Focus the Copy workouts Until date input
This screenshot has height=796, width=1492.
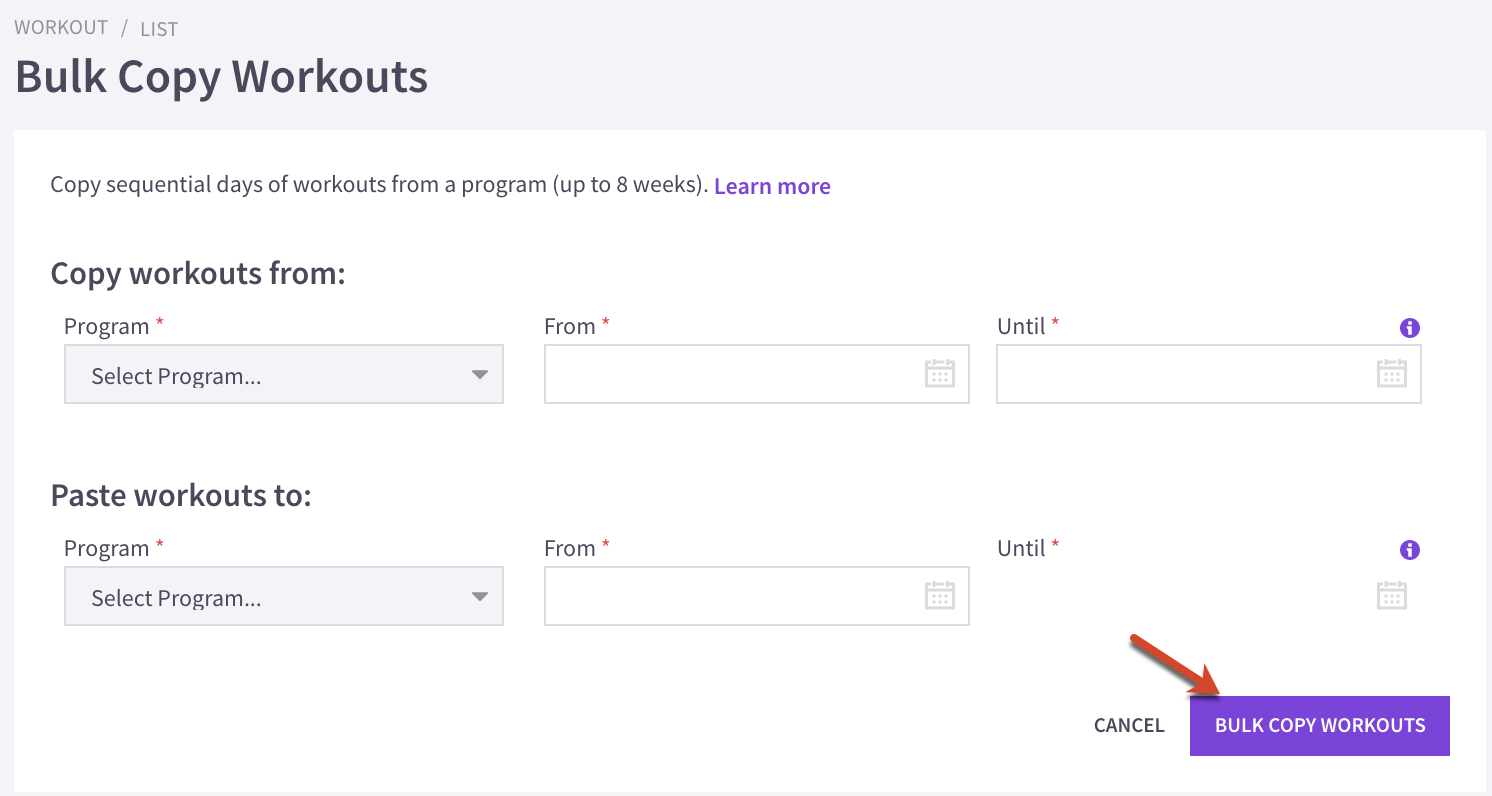tap(1209, 374)
